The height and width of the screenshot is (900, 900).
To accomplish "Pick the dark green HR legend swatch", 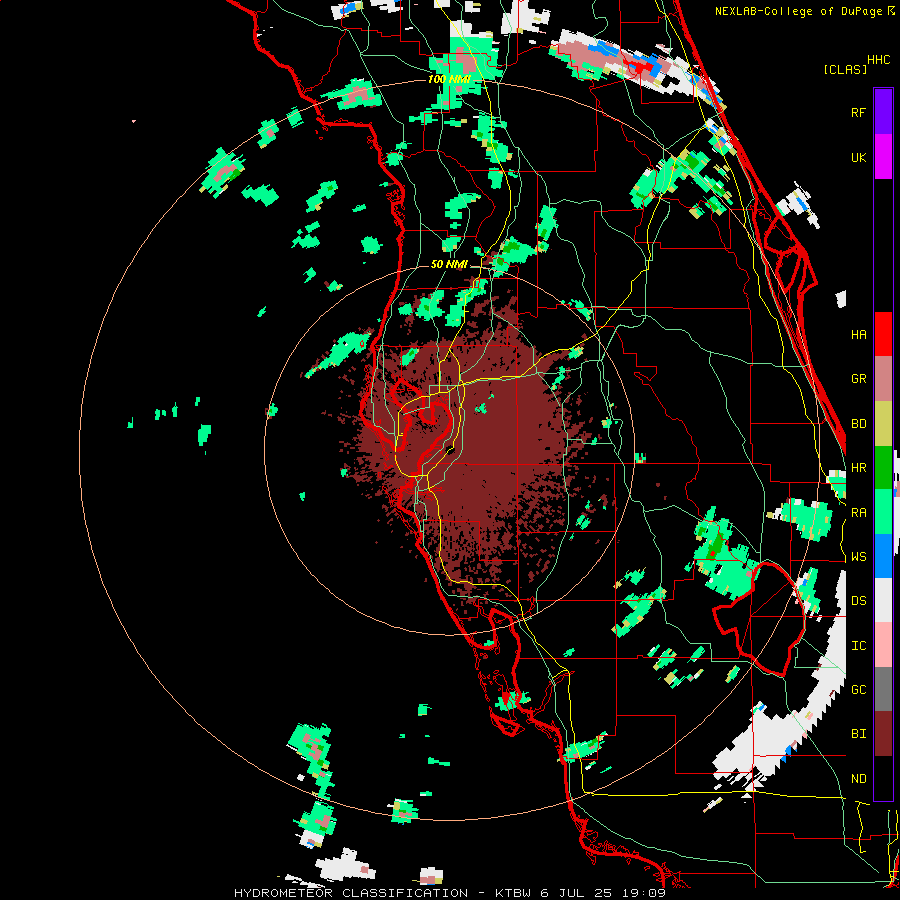I will tap(883, 468).
